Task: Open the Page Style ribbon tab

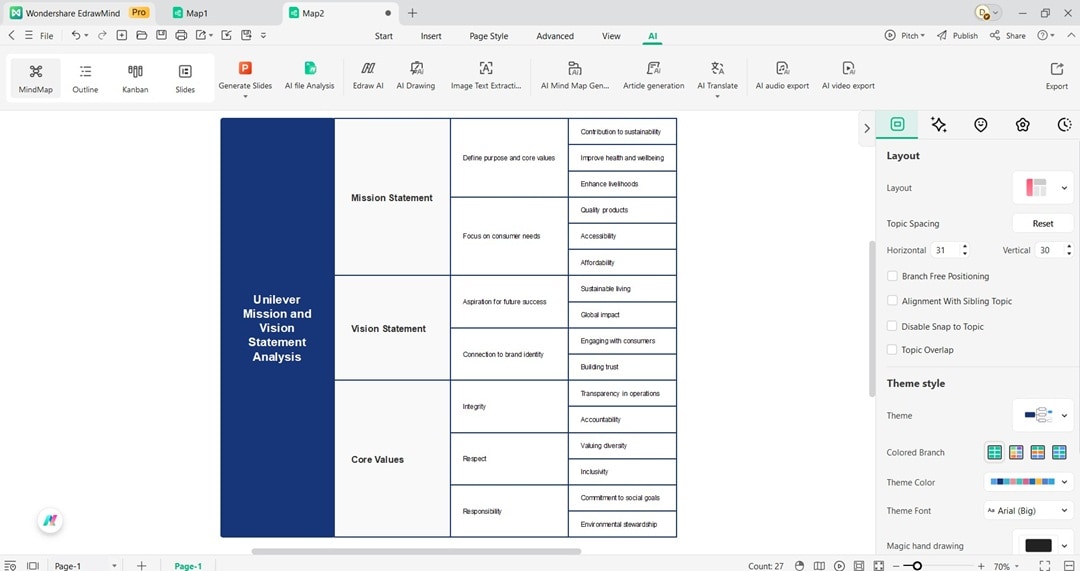Action: click(489, 36)
